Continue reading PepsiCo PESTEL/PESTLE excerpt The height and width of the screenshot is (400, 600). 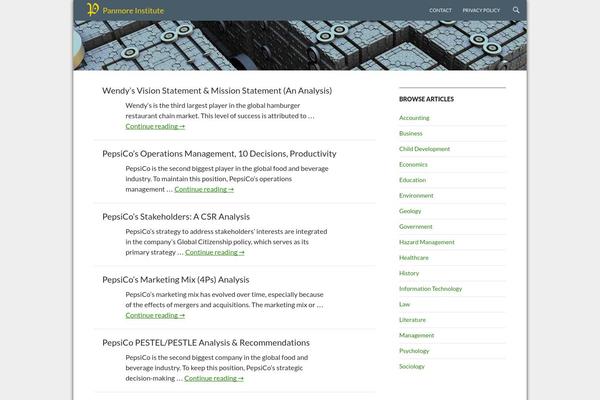pyautogui.click(x=214, y=378)
